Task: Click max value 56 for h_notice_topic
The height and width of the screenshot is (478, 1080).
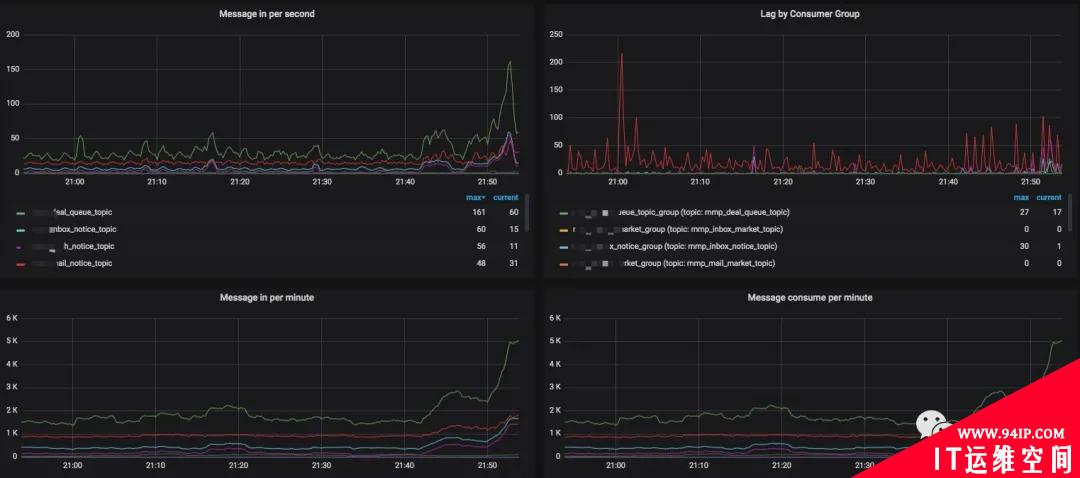Action: click(481, 246)
